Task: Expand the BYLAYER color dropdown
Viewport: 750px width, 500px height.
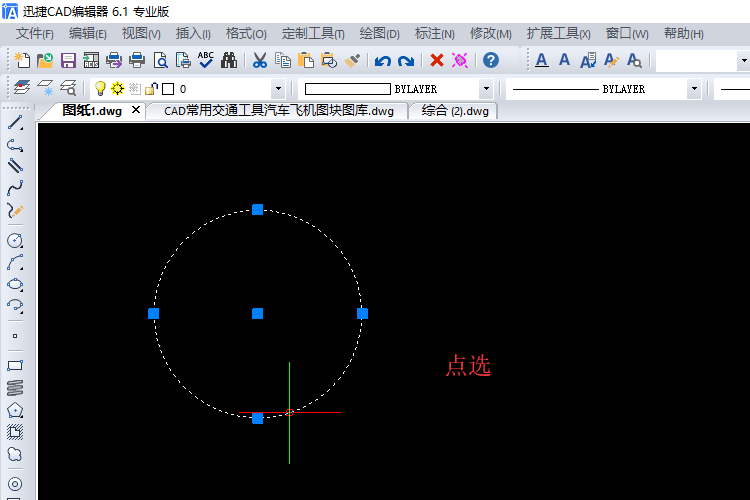Action: (x=486, y=89)
